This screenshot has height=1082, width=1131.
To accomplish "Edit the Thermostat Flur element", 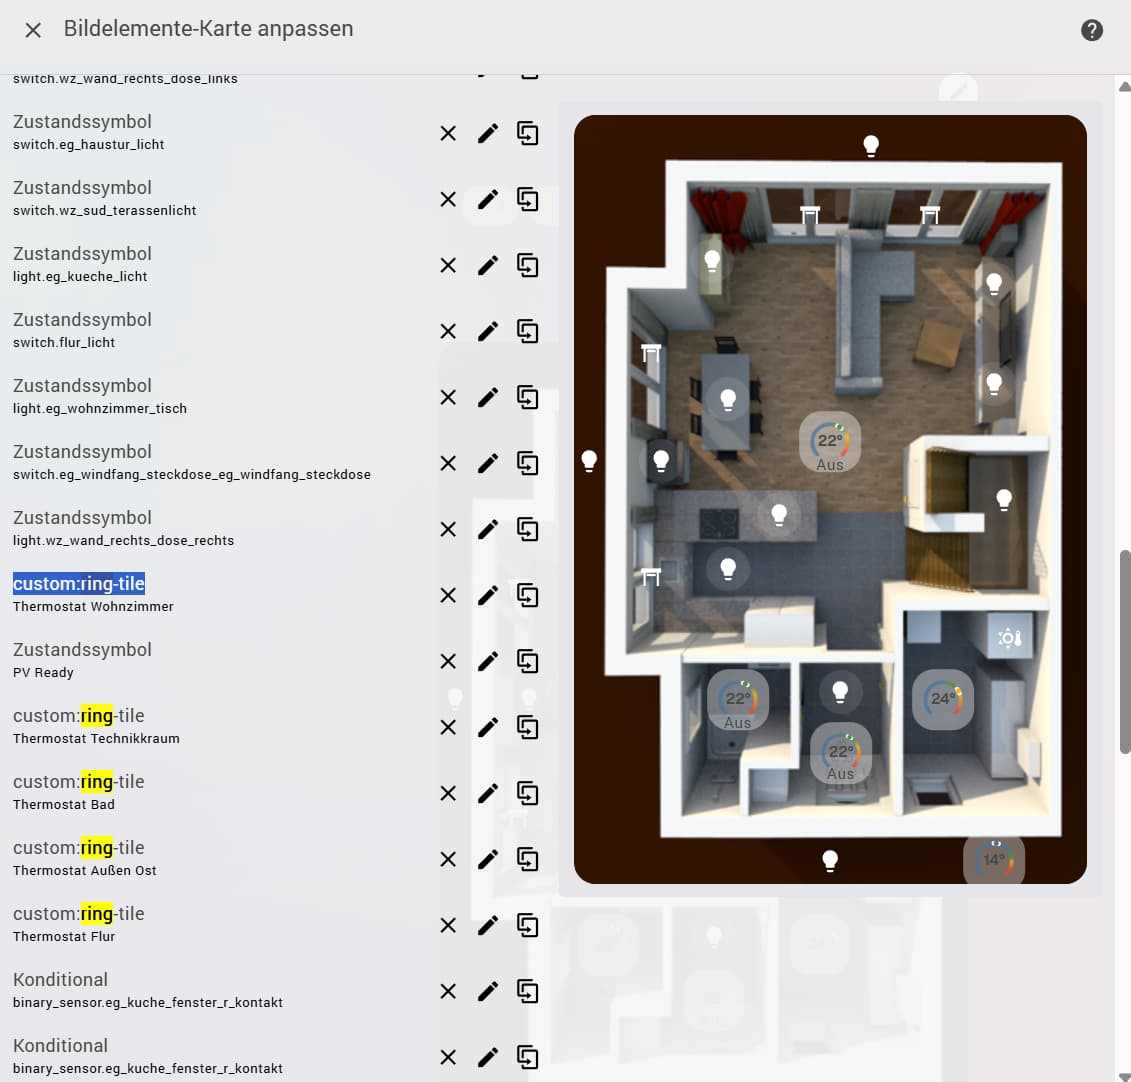I will click(x=488, y=925).
